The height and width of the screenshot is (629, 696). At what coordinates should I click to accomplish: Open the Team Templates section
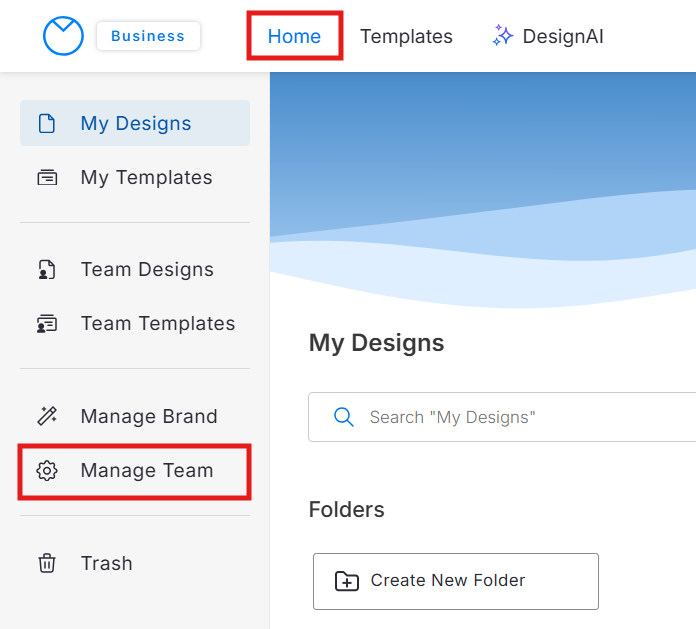coord(158,324)
